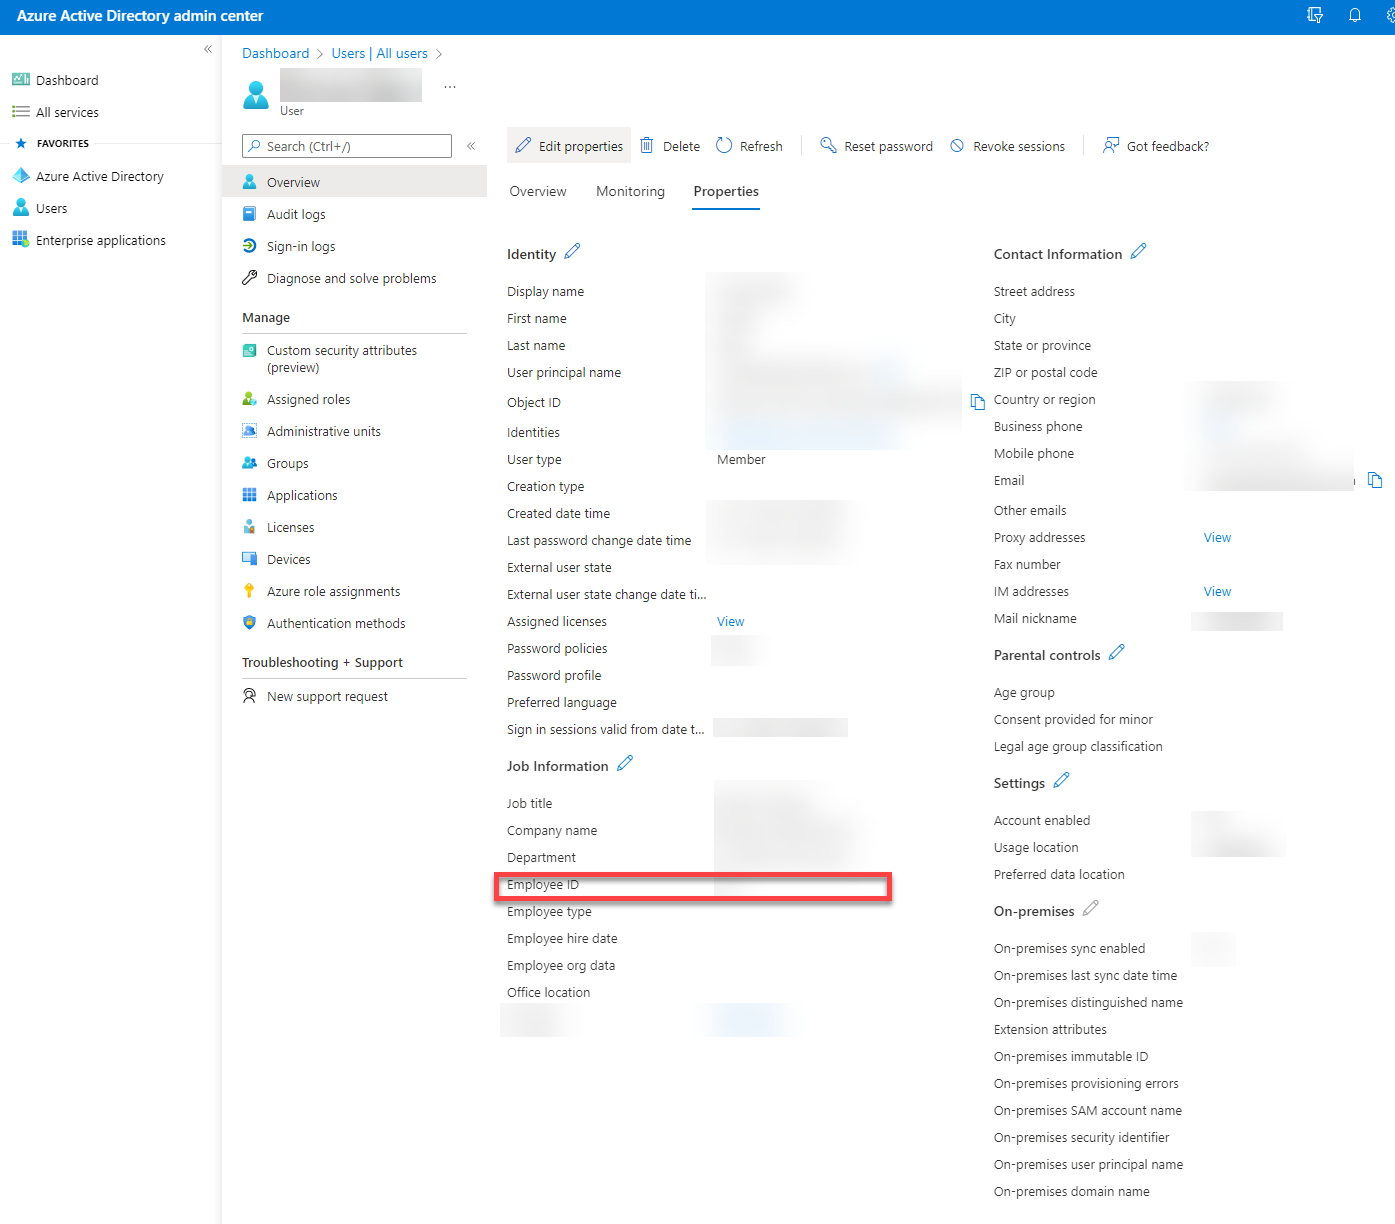This screenshot has height=1224, width=1395.
Task: Click Got feedback?
Action: tap(1156, 146)
